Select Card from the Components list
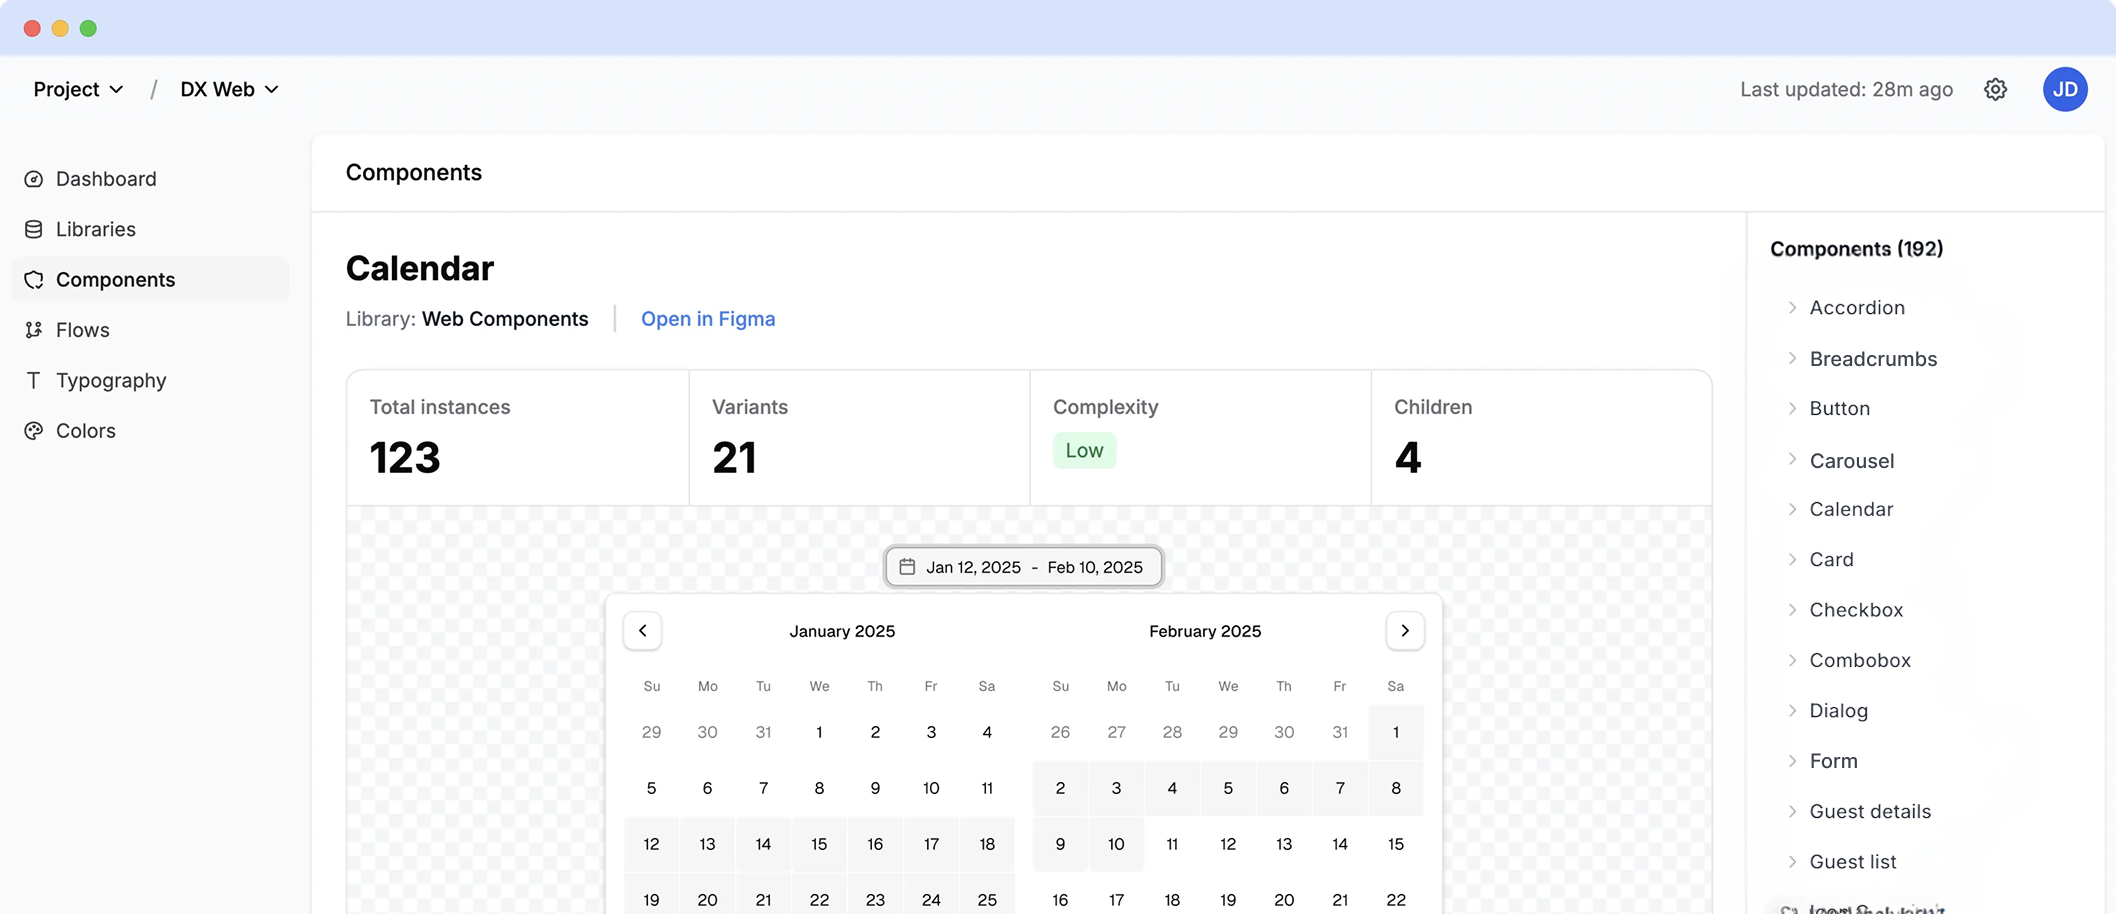This screenshot has height=914, width=2116. (1831, 559)
